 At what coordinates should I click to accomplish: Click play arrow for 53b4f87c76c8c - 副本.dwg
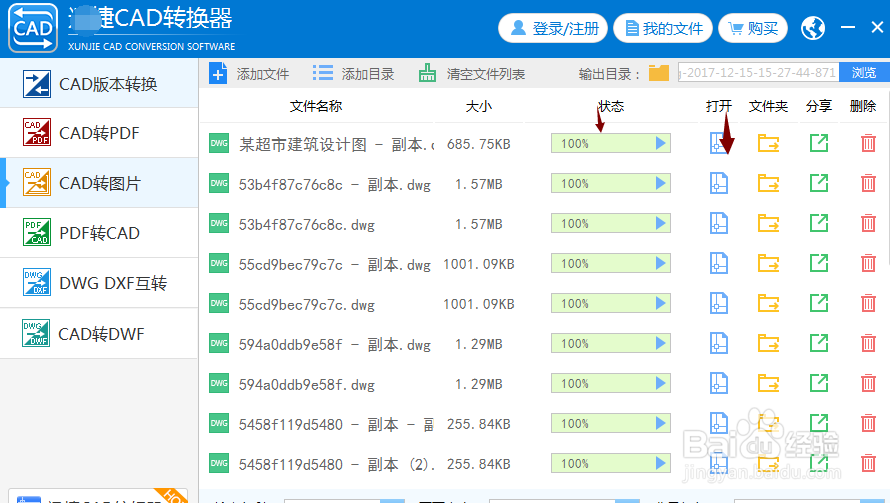660,183
